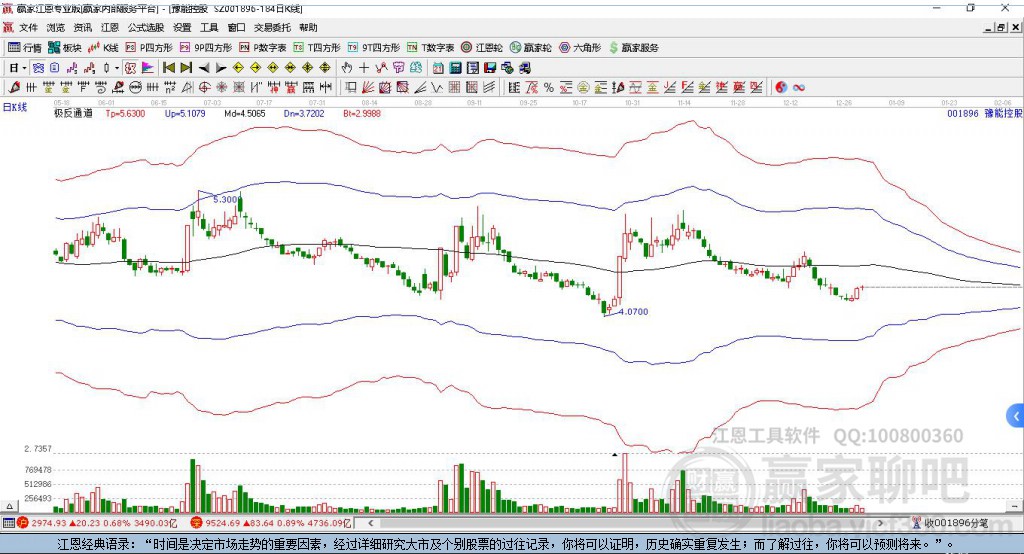The image size is (1024, 554).
Task: Click the 收001896分笔 status item
Action: click(x=951, y=523)
